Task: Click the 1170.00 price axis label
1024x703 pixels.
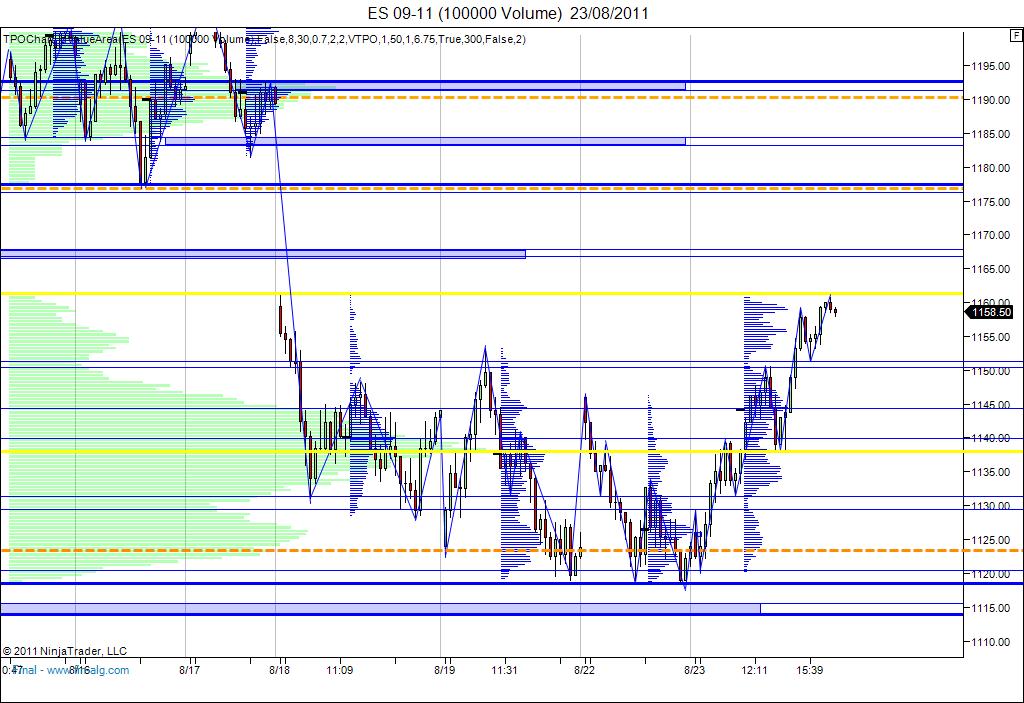Action: [991, 235]
